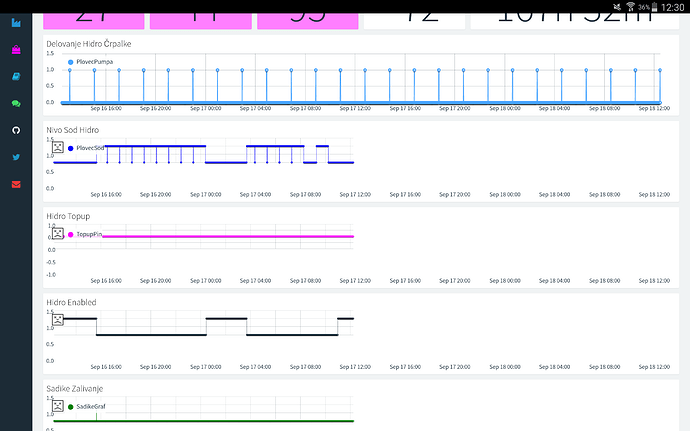
Task: Toggle the PlovecSod legend series
Action: click(x=90, y=148)
